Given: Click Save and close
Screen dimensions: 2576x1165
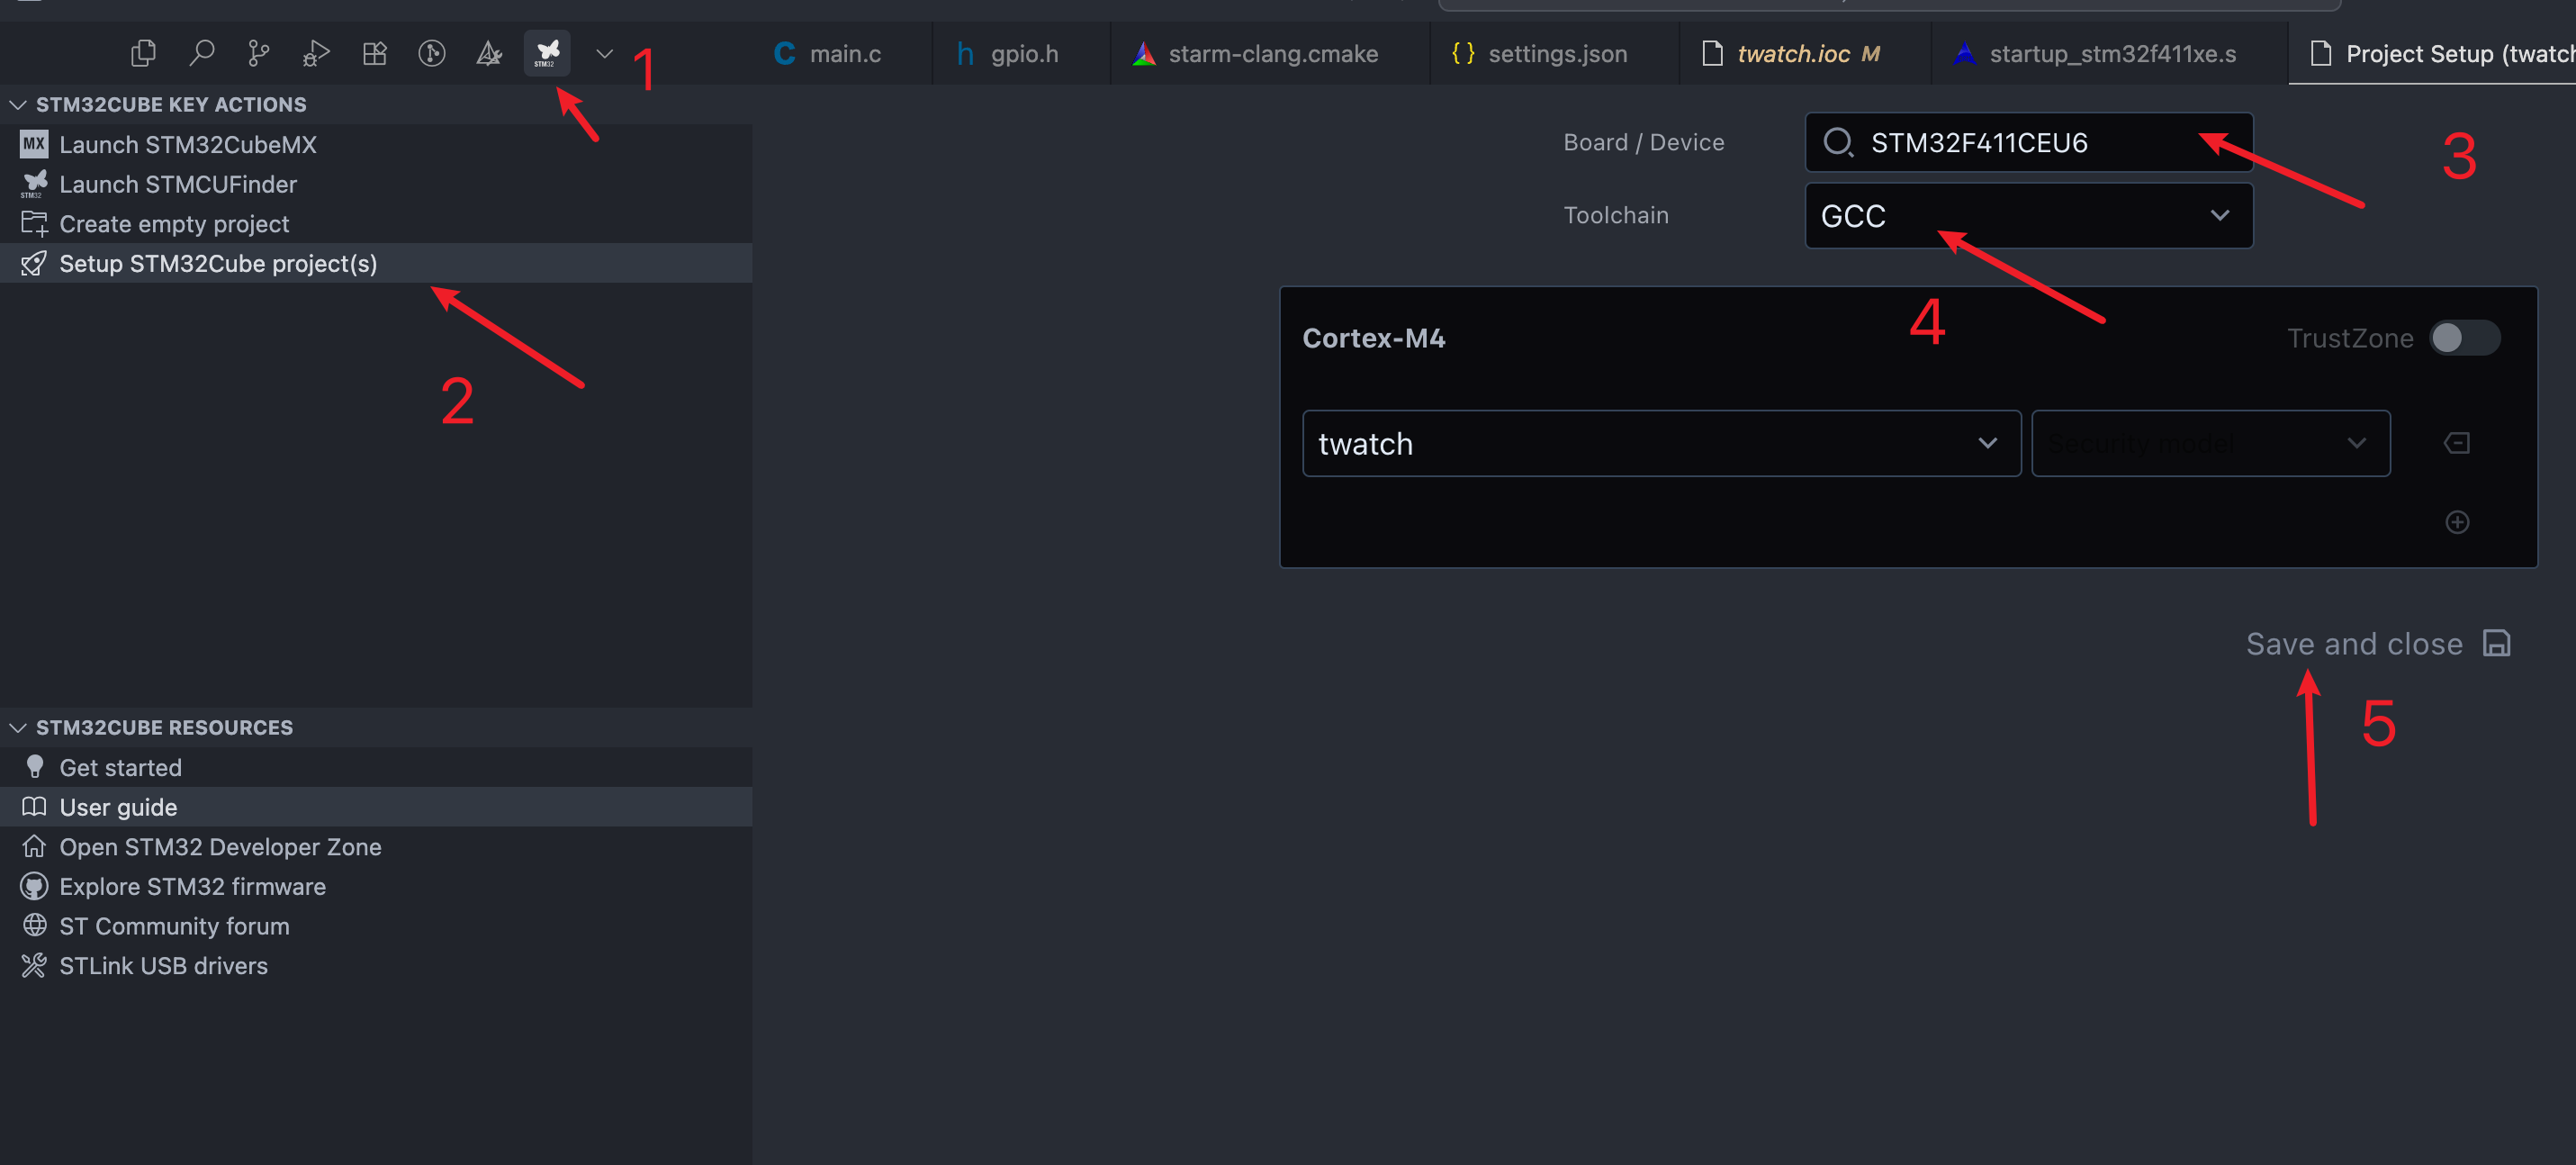Looking at the screenshot, I should click(x=2376, y=644).
